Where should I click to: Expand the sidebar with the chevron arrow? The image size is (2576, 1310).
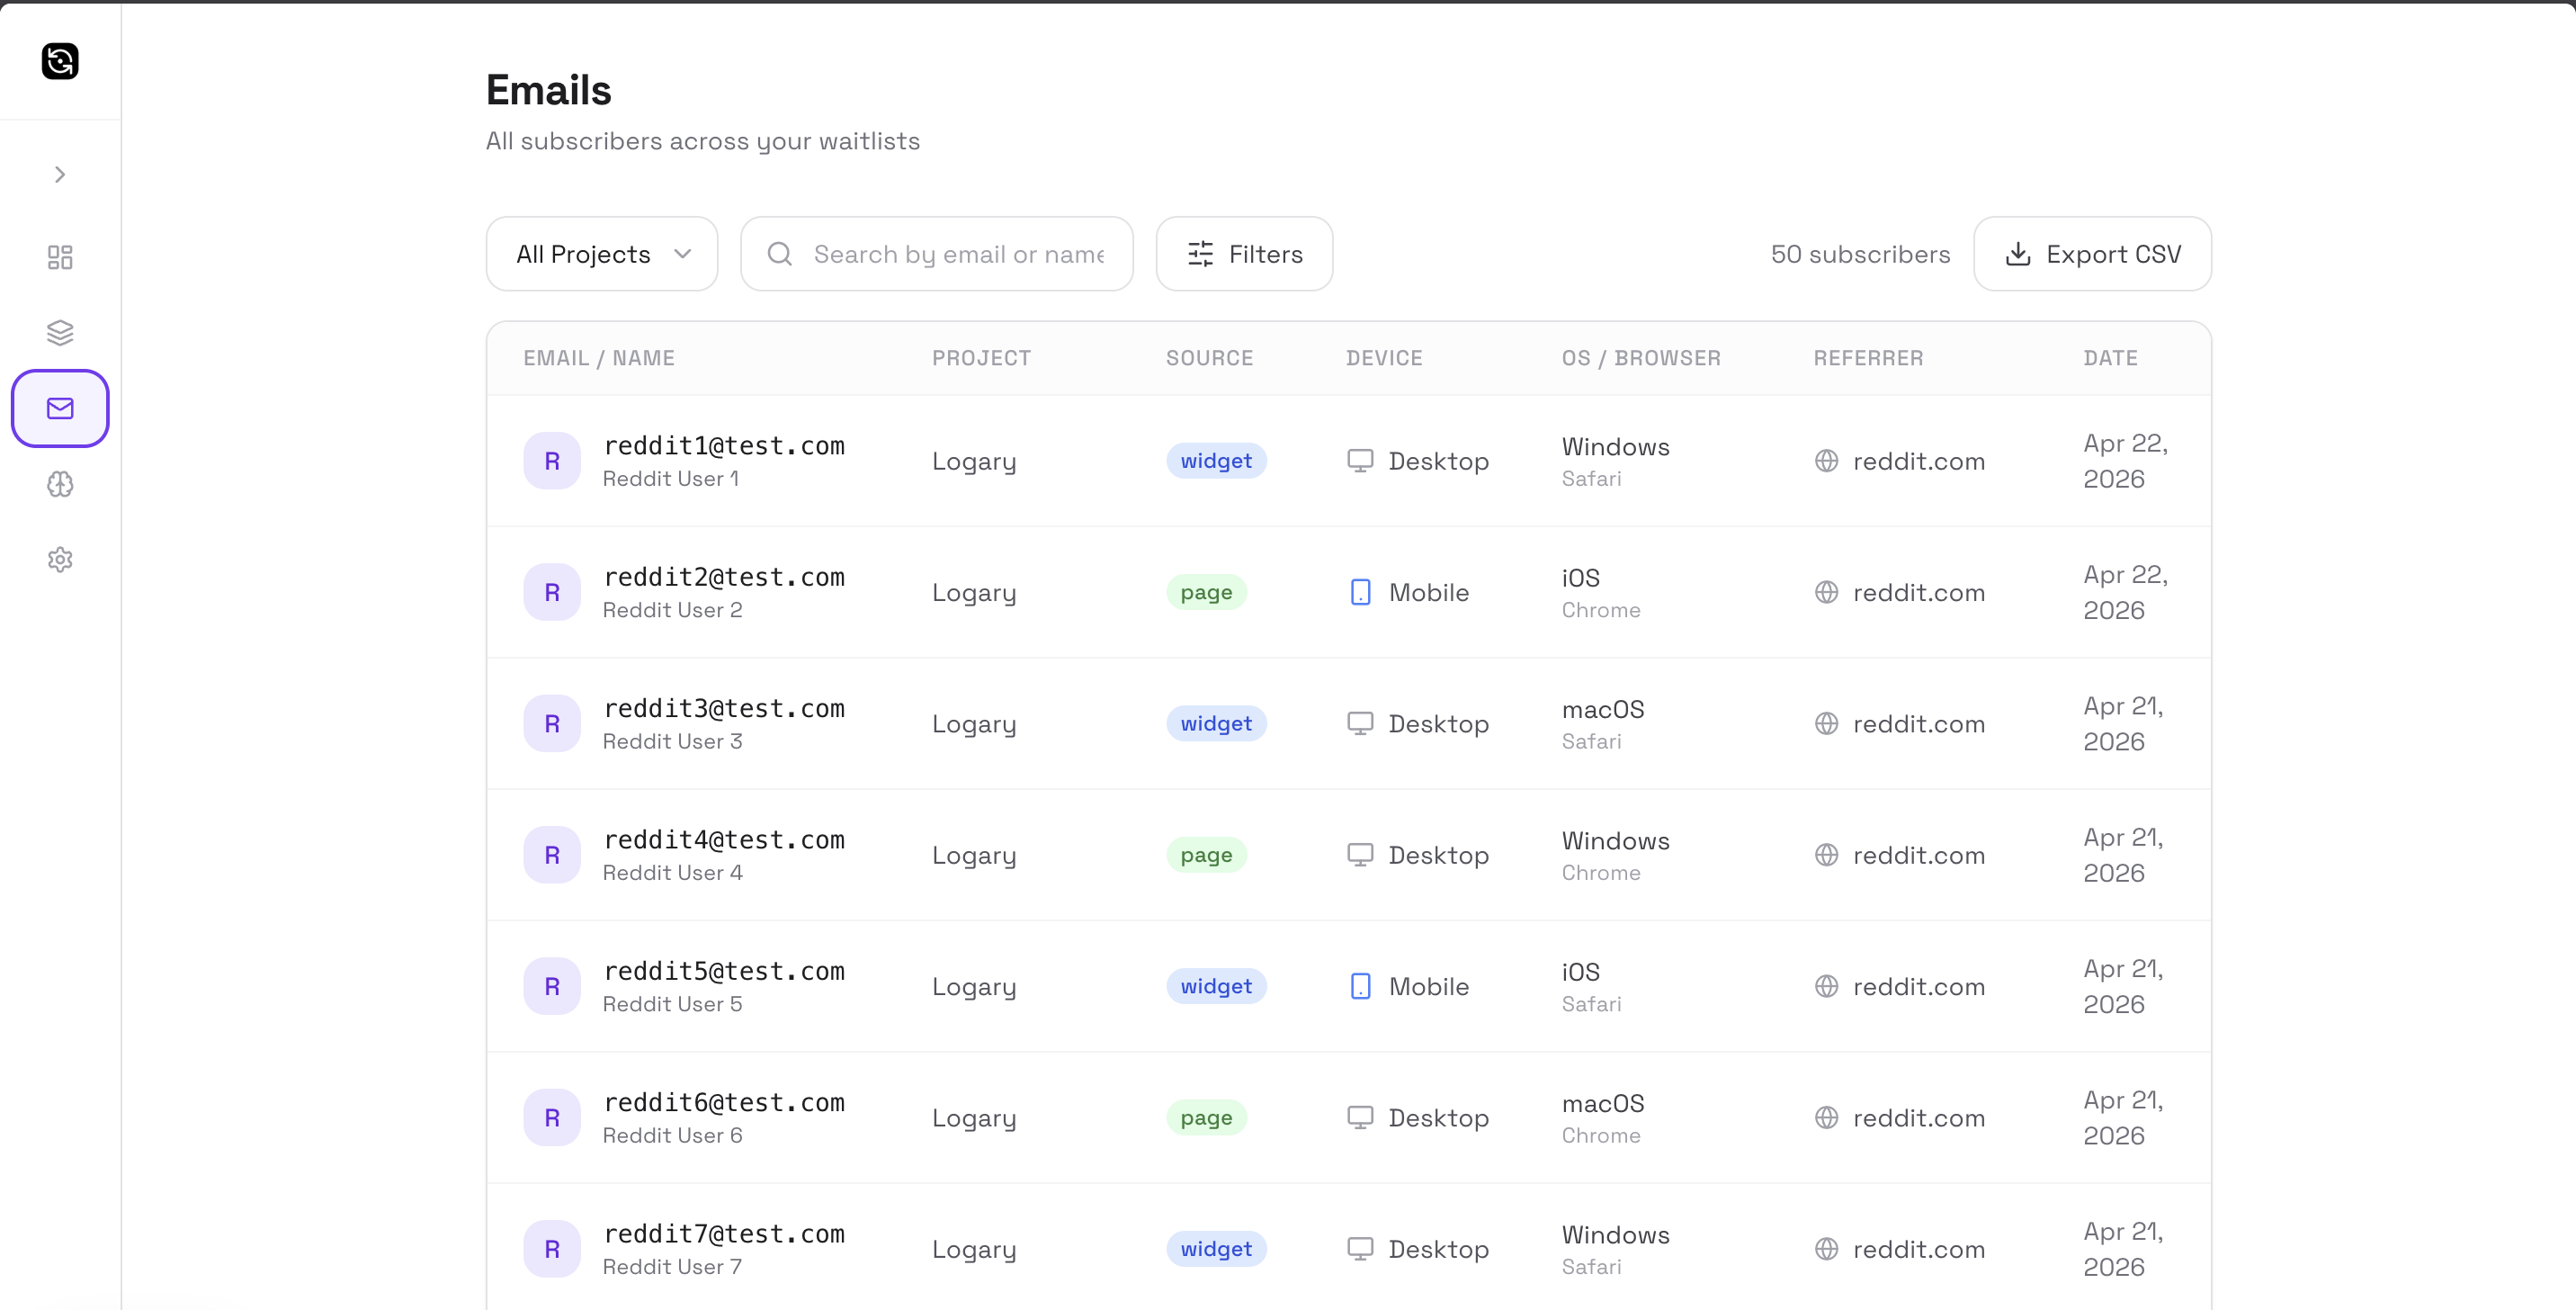coord(60,175)
